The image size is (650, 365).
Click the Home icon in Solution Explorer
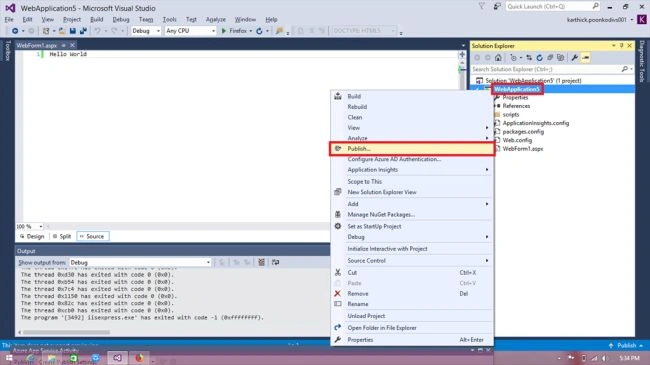(x=498, y=58)
